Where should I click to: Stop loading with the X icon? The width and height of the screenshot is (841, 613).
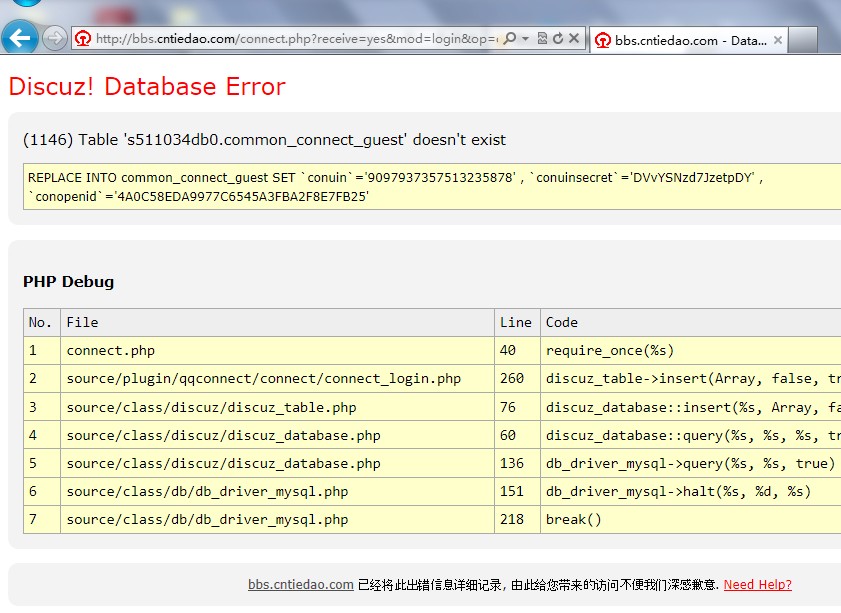click(x=574, y=39)
